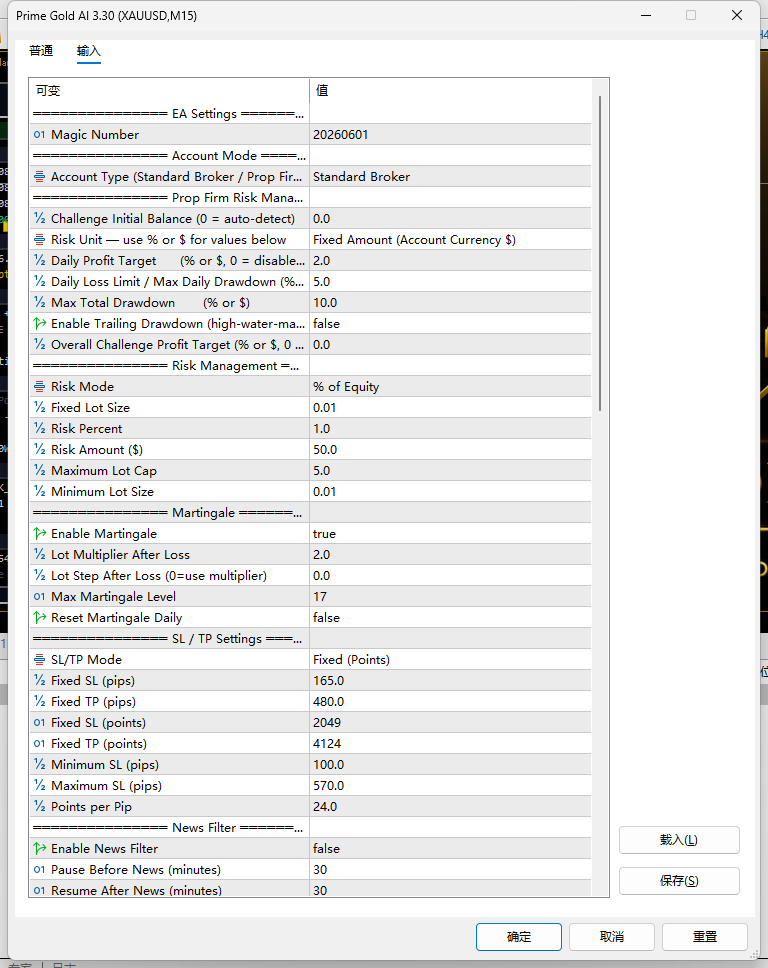
Task: Click the double icon beside Daily Loss Limit
Action: [40, 282]
